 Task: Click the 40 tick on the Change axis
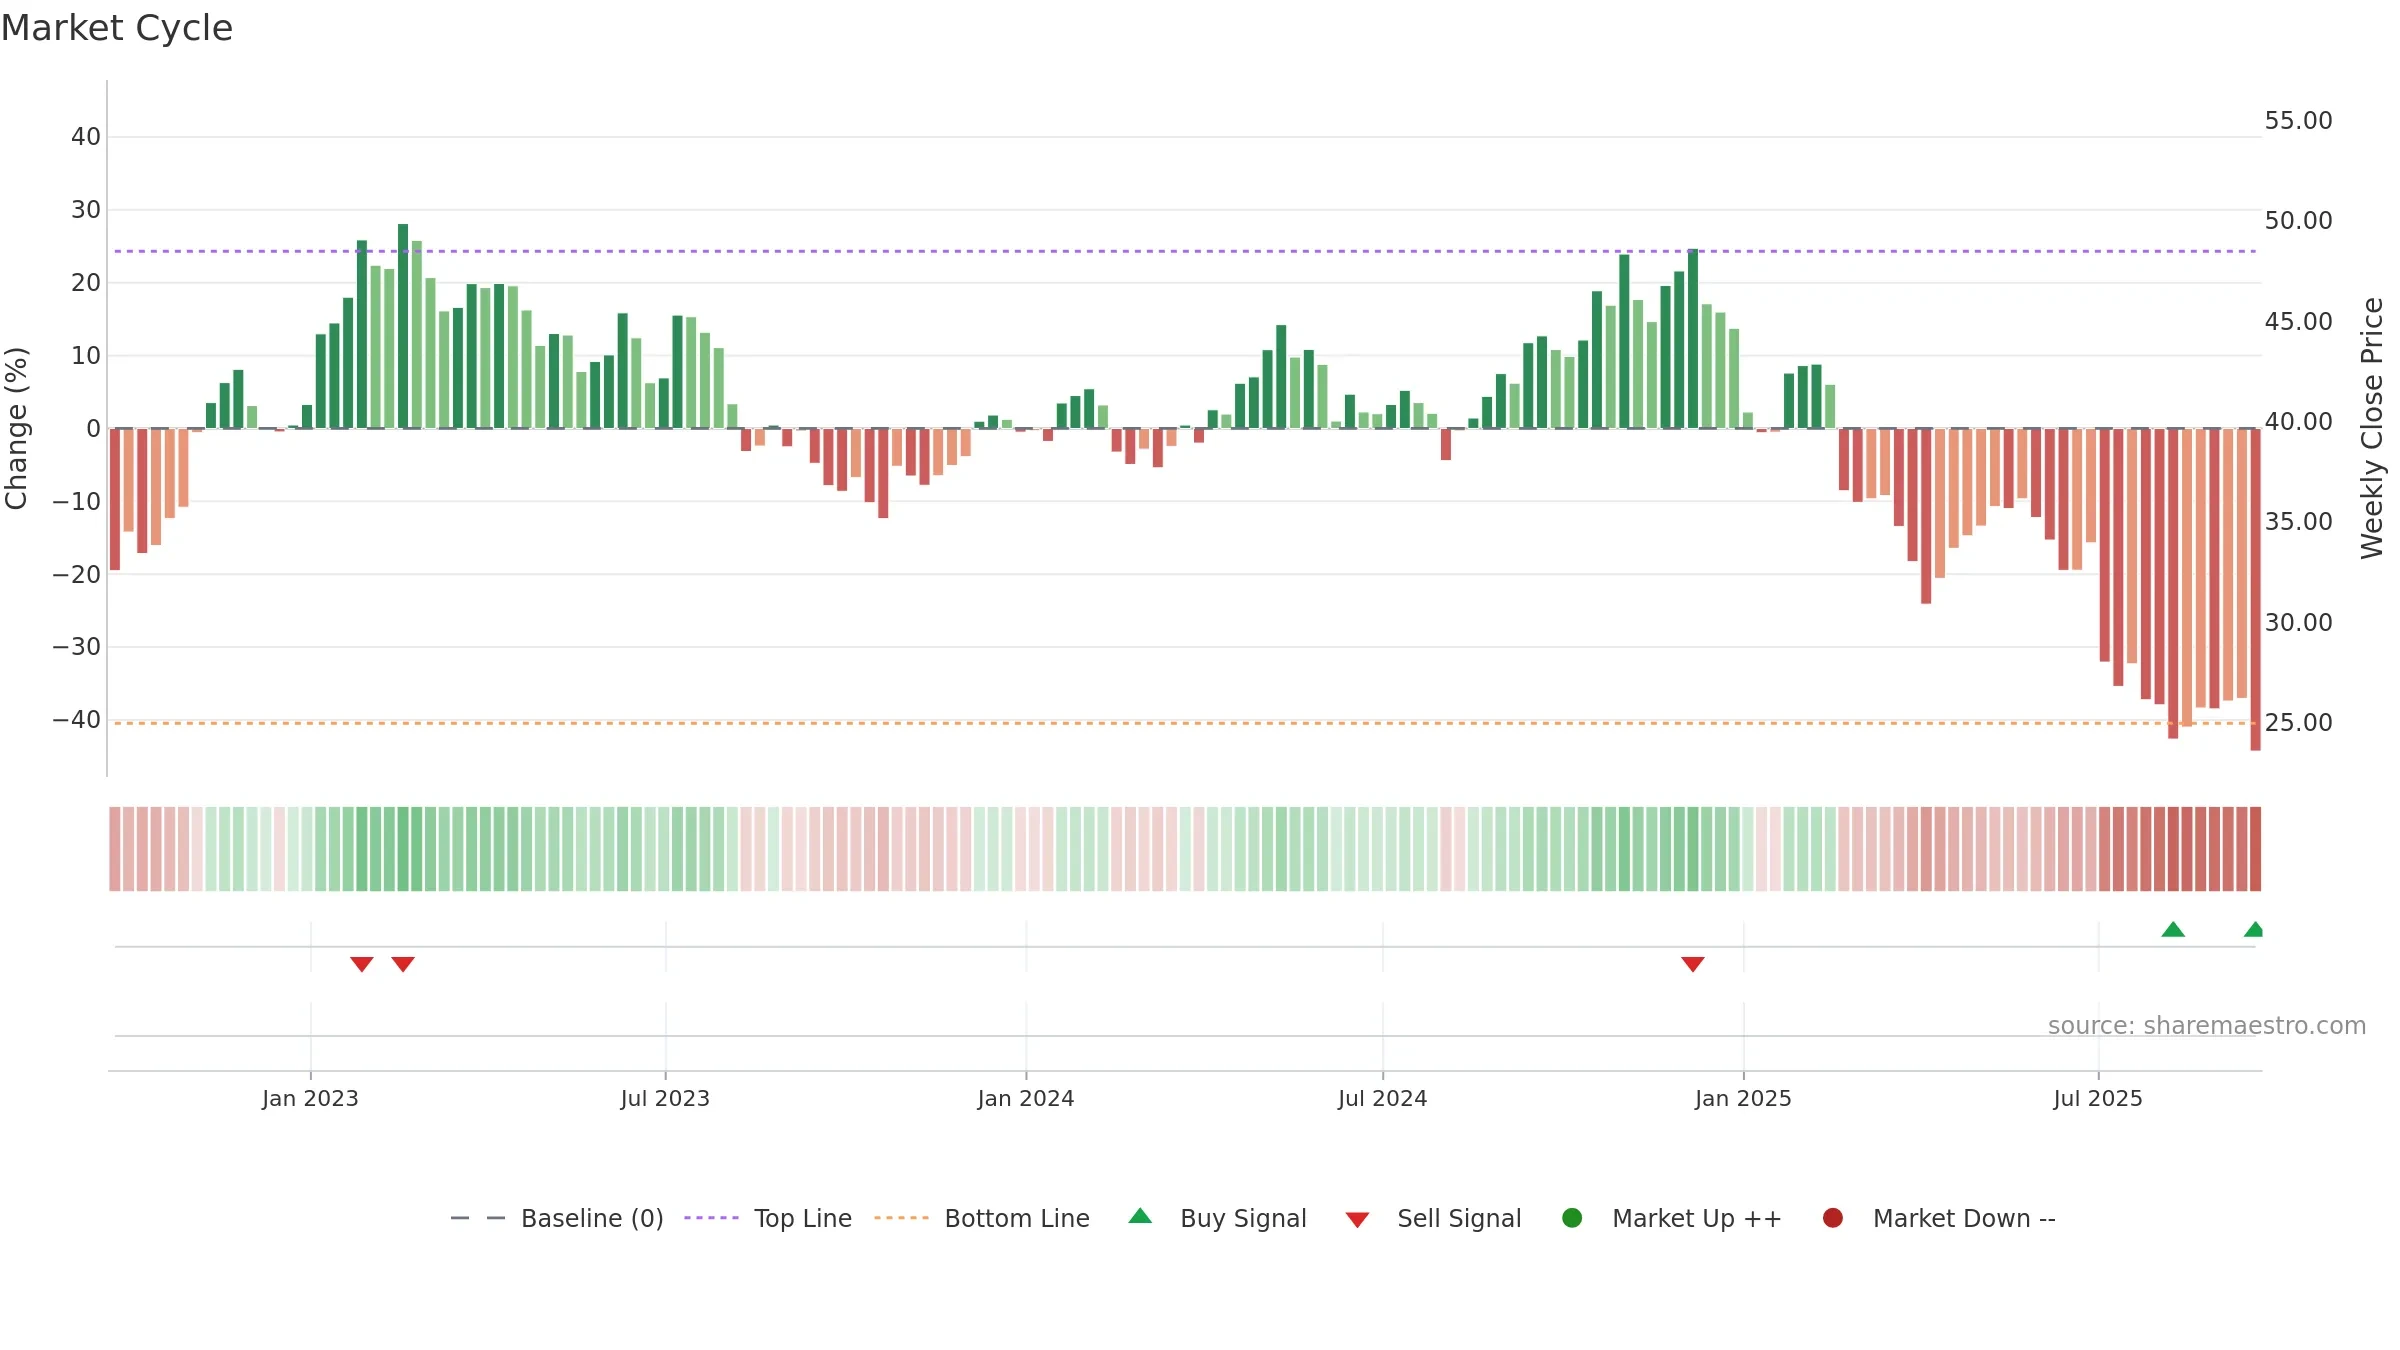tap(86, 137)
